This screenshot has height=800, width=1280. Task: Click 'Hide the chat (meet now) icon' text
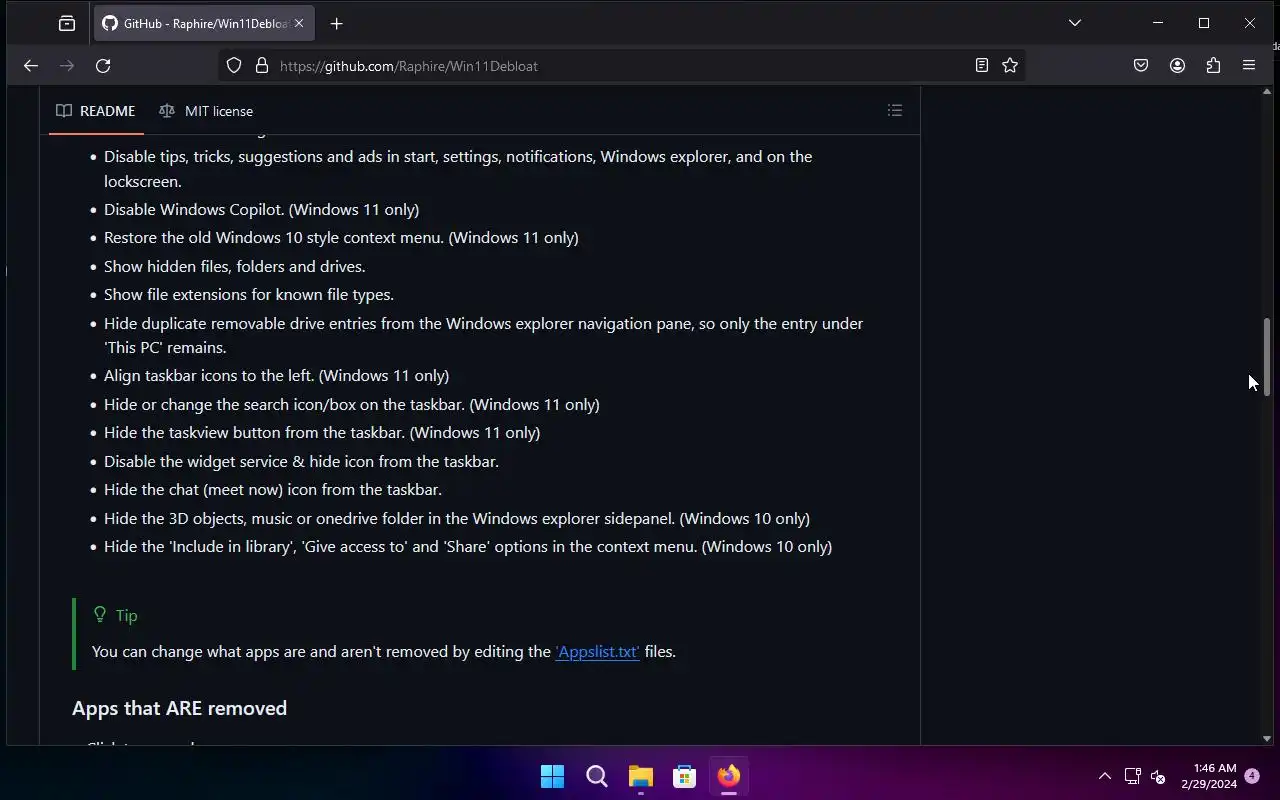pyautogui.click(x=273, y=490)
